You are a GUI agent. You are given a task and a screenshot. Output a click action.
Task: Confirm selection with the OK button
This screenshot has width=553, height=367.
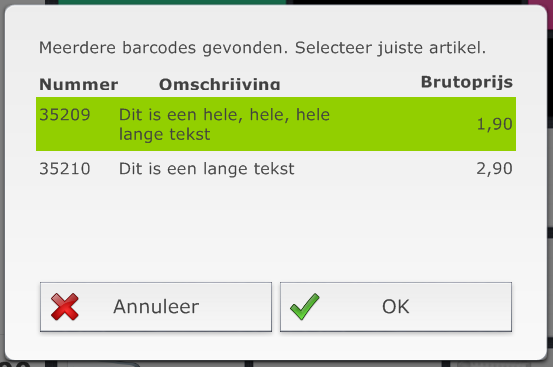coord(396,307)
